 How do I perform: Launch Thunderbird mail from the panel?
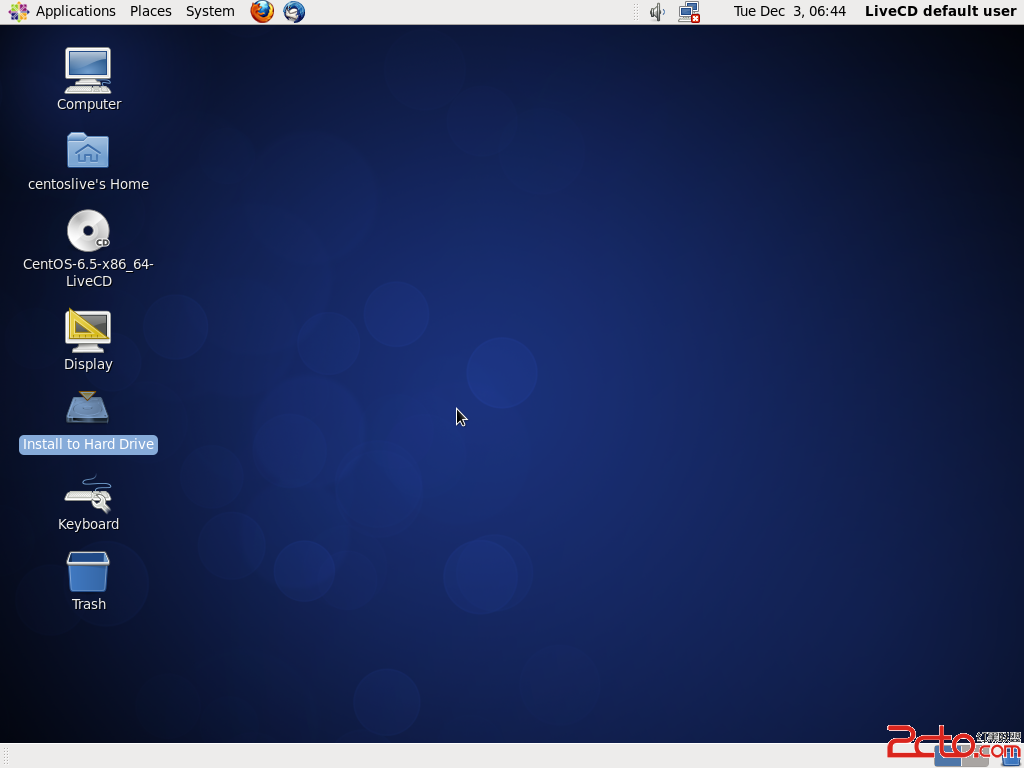pyautogui.click(x=294, y=11)
